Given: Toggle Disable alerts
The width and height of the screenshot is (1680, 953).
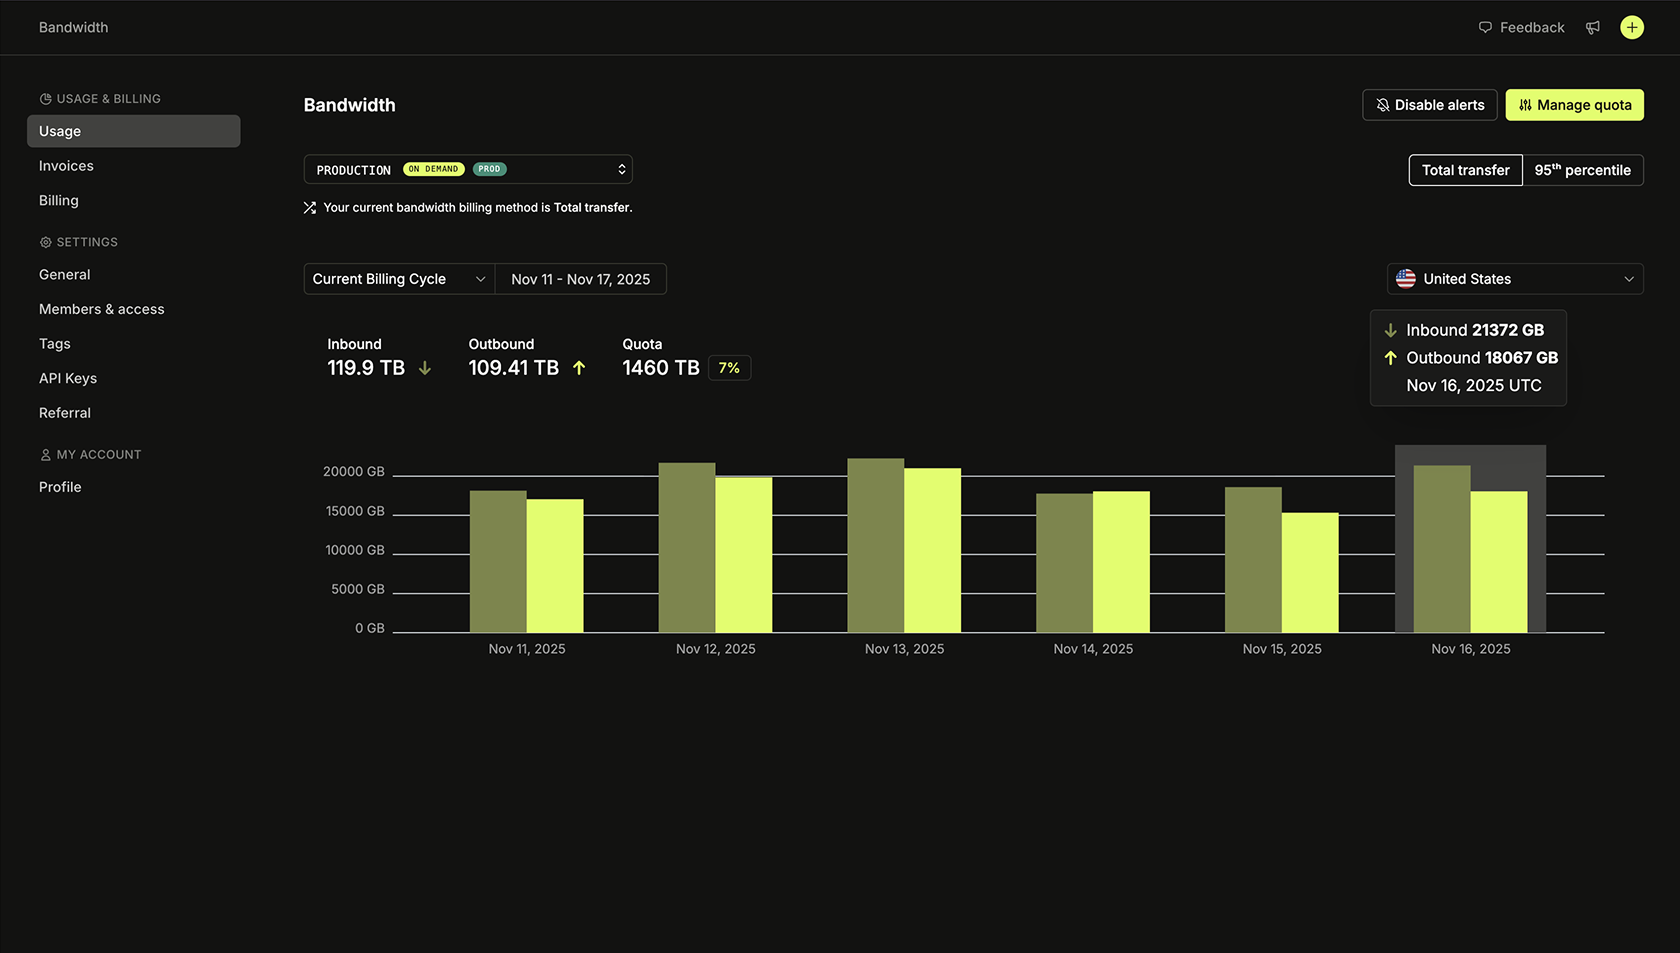Looking at the screenshot, I should [x=1429, y=105].
